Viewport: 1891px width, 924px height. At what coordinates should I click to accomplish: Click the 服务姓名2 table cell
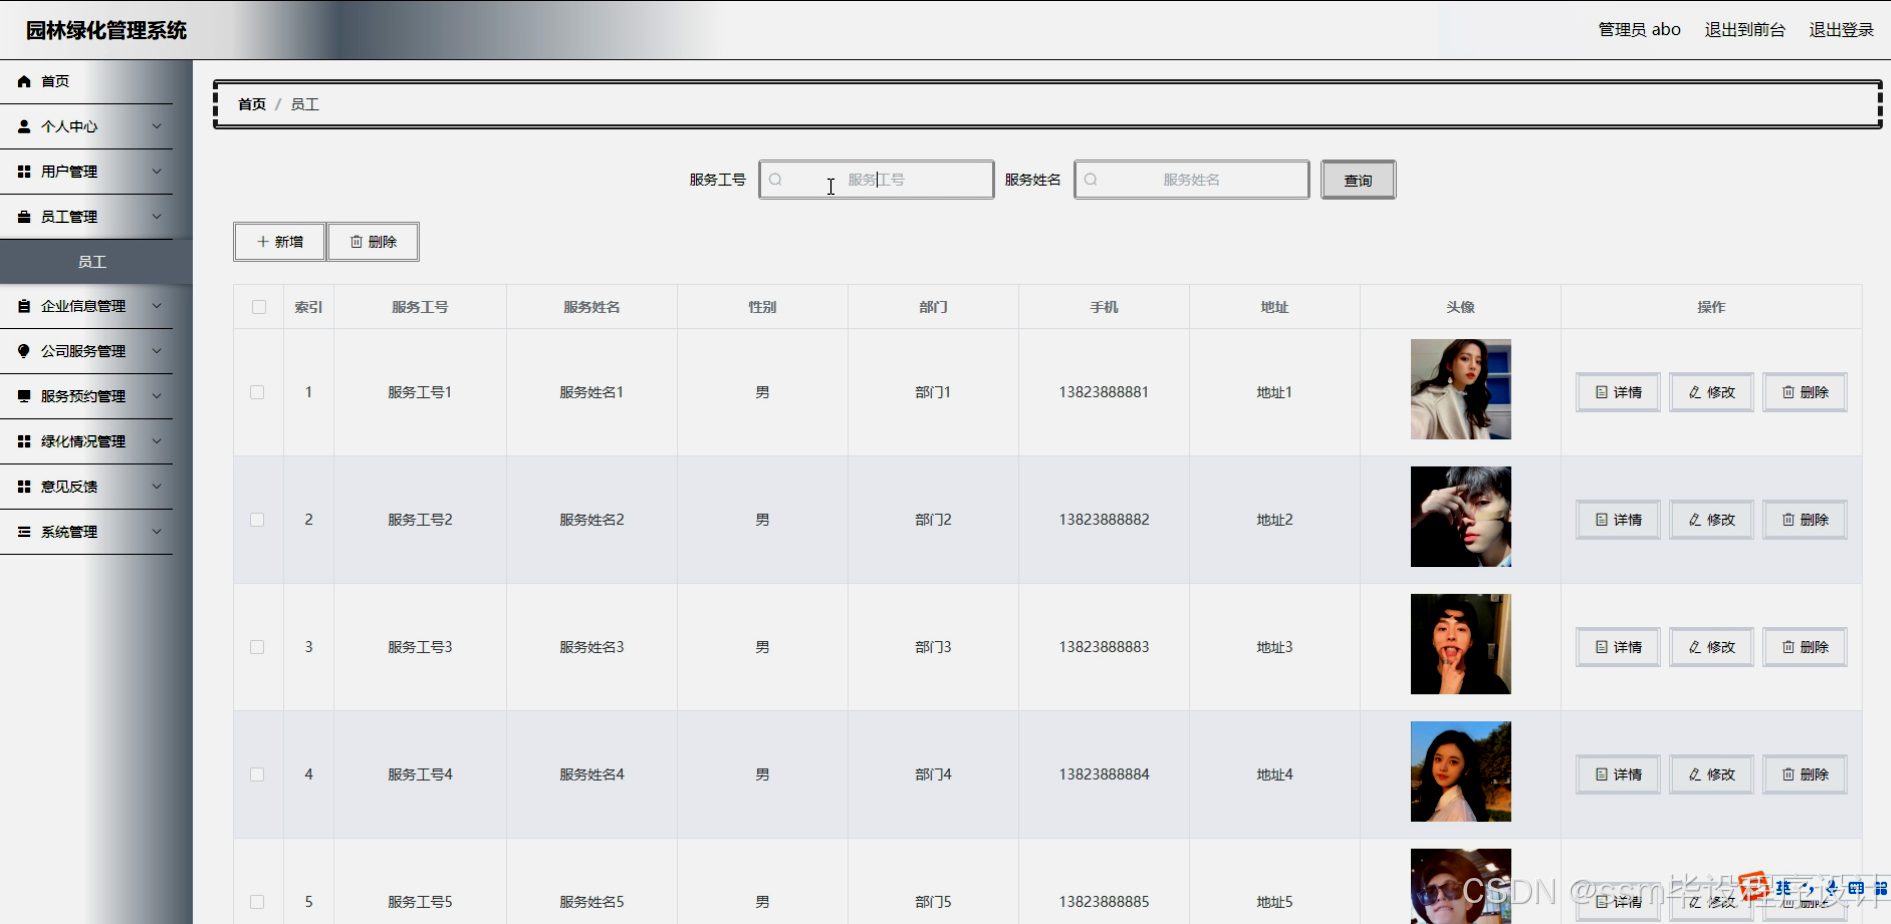click(x=592, y=520)
